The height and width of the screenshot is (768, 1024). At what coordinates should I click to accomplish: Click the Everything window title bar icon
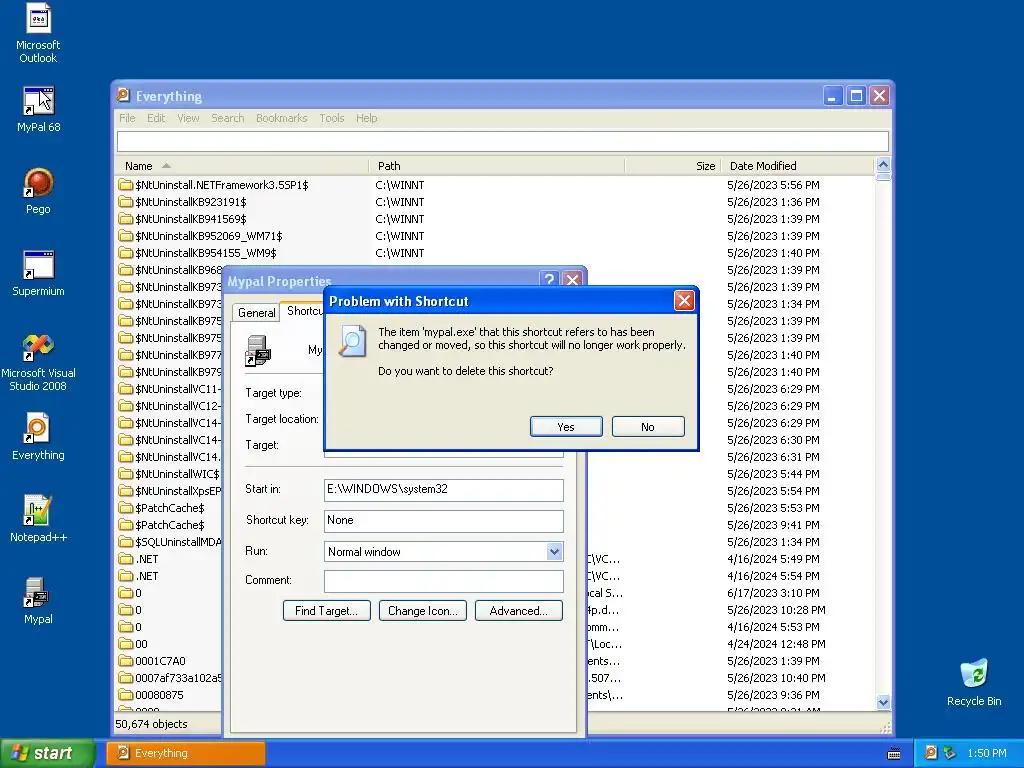[123, 95]
